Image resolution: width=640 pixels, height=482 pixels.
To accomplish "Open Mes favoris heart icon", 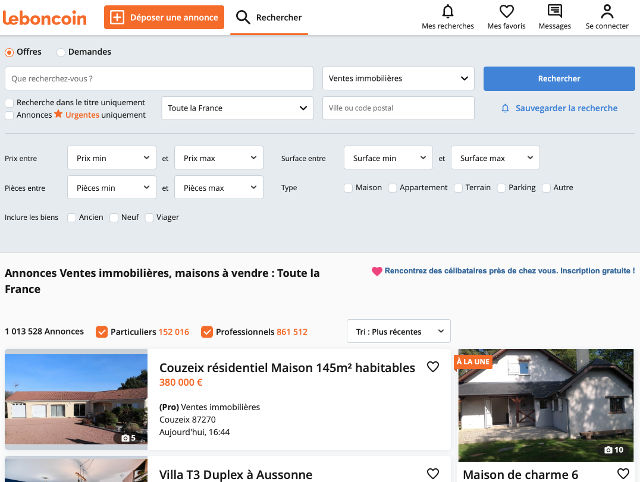I will (x=507, y=11).
